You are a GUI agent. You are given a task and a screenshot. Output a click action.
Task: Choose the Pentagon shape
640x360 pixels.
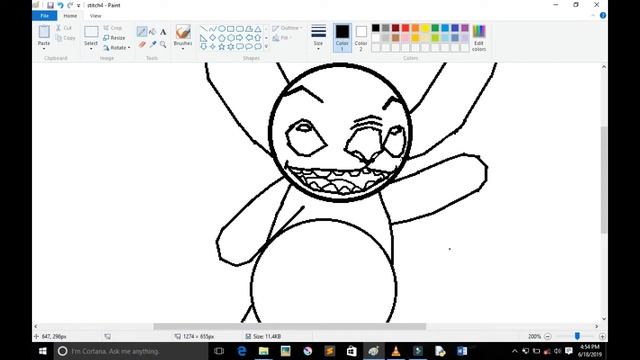pos(222,38)
